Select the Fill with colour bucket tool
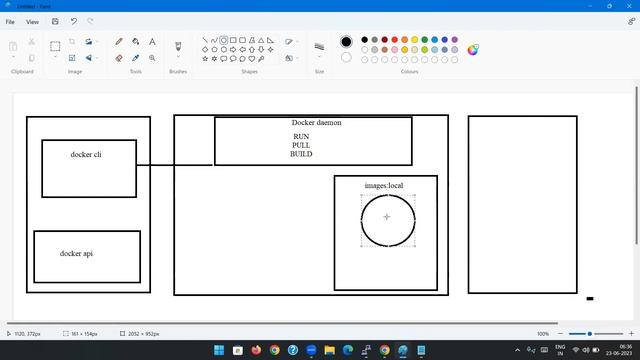Screen dimensions: 640x360 click(x=136, y=42)
